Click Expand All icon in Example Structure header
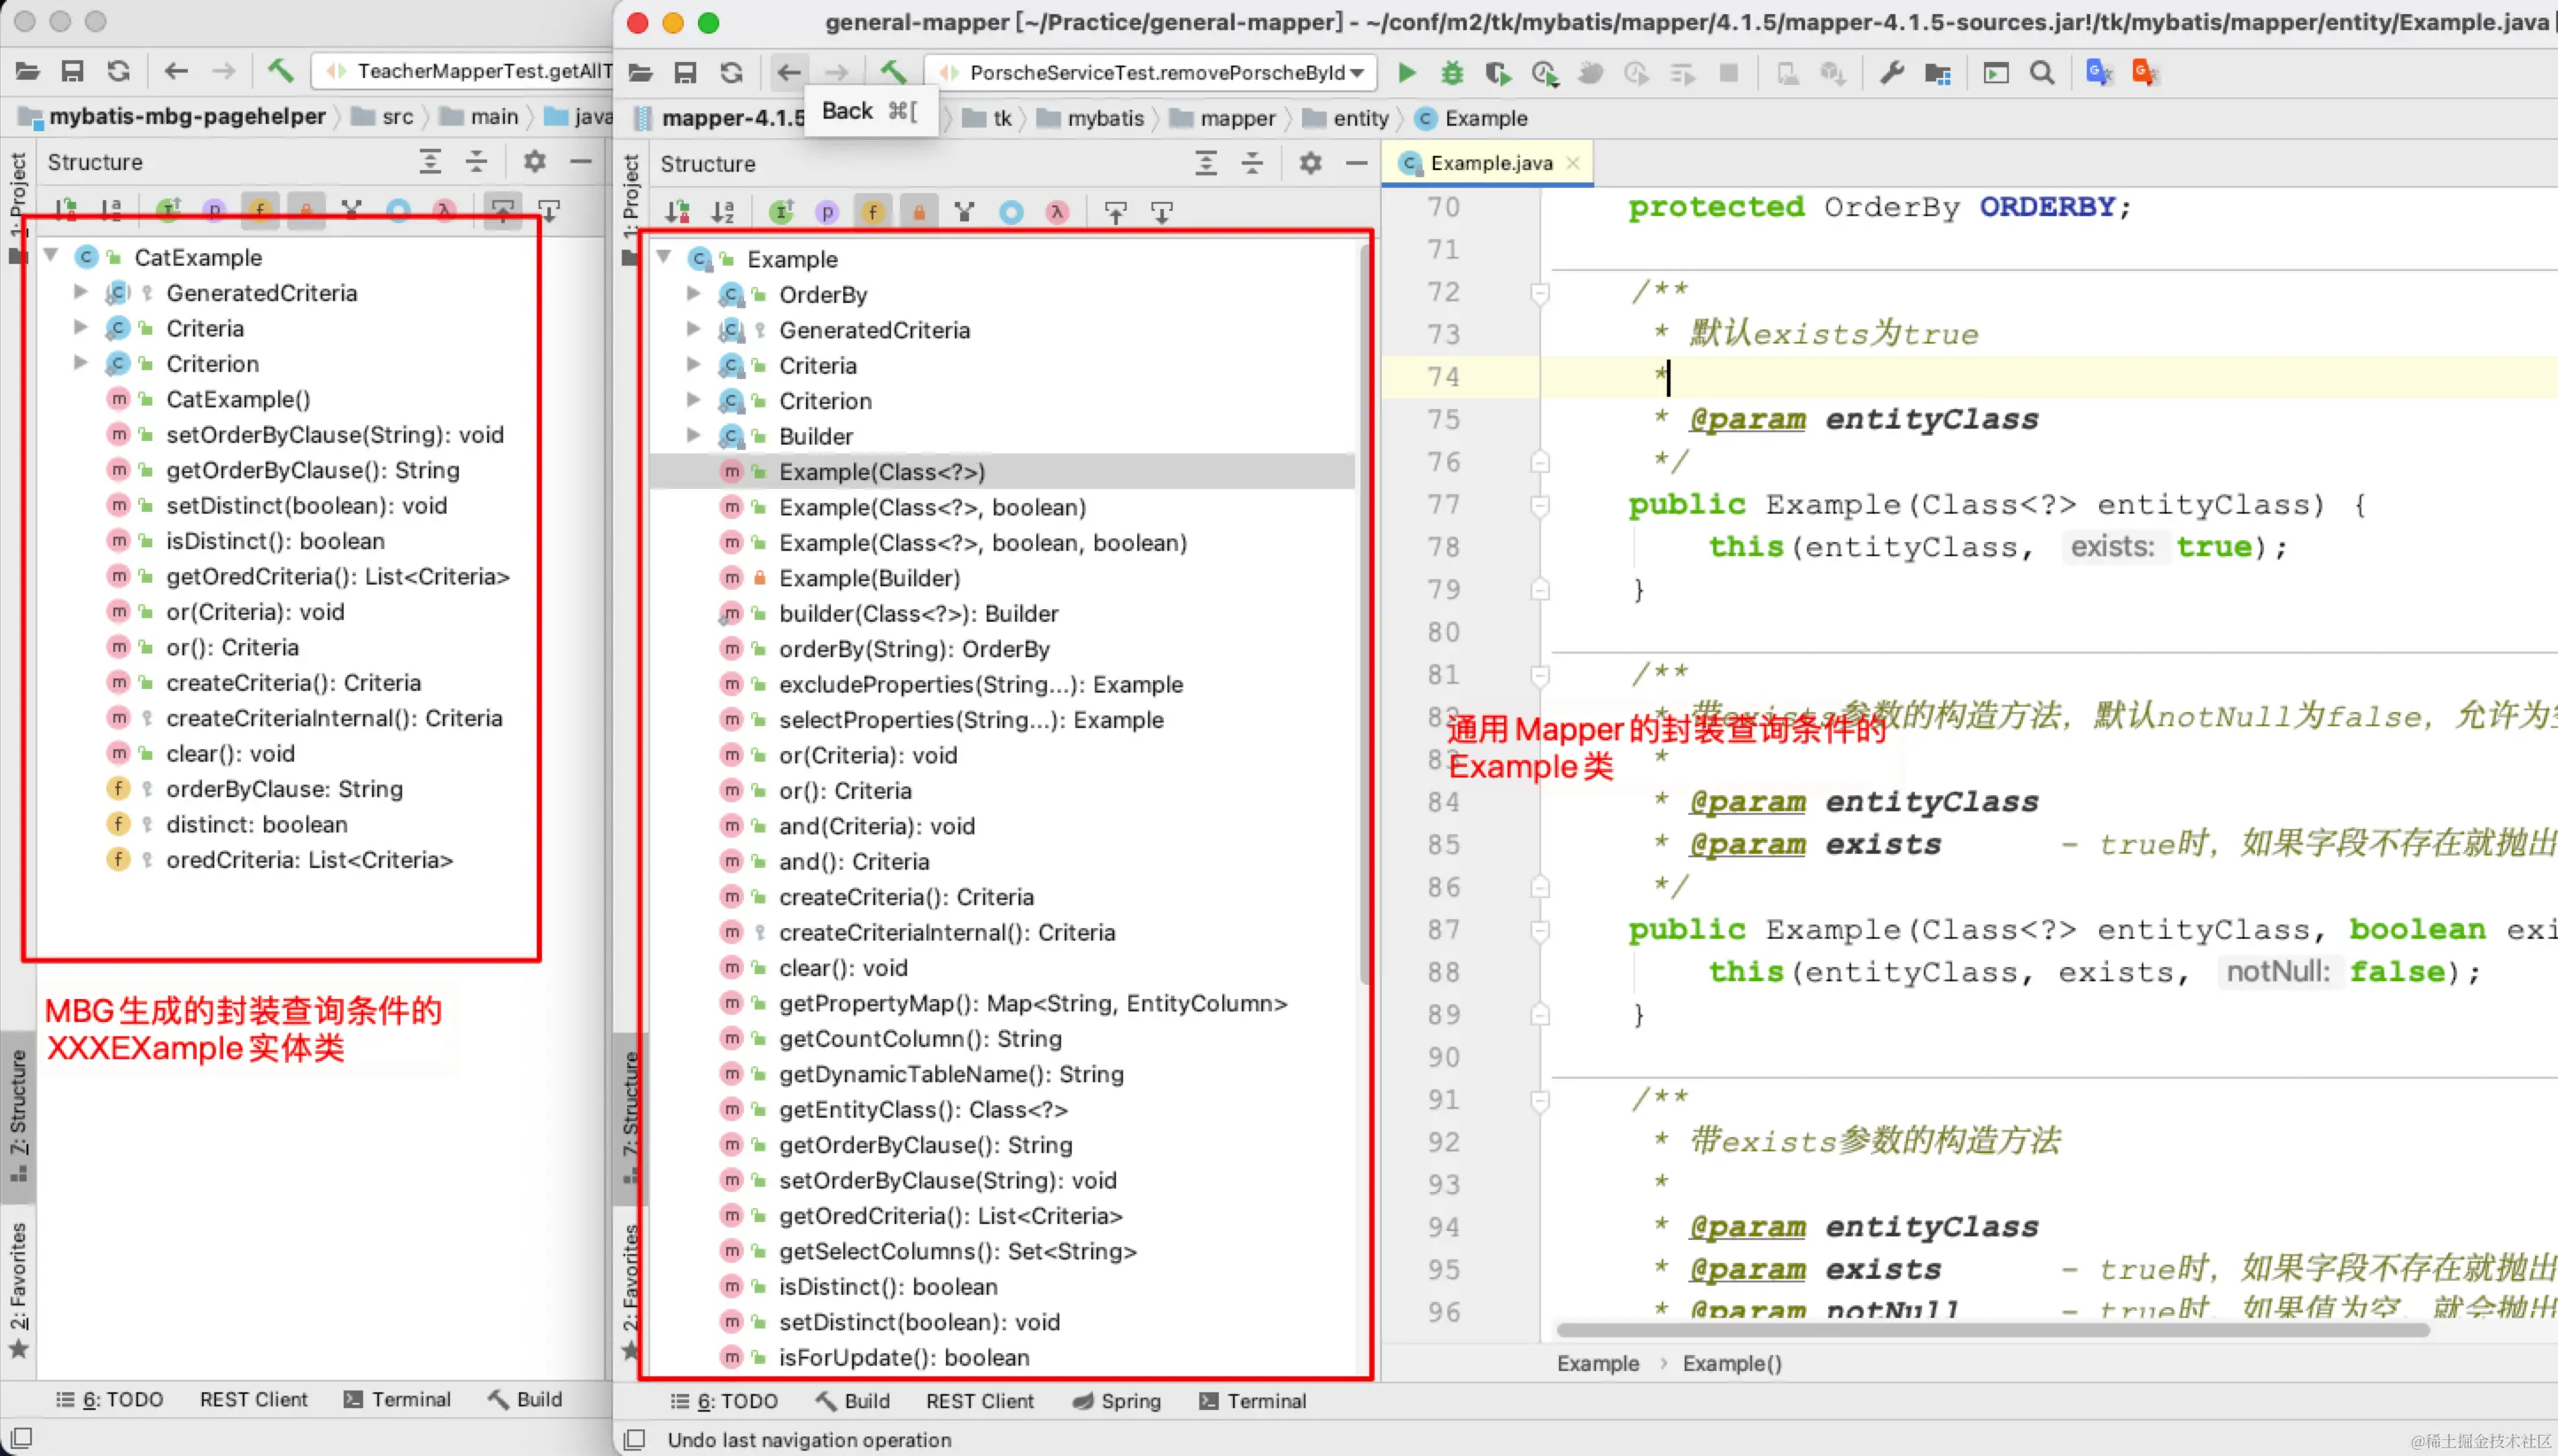The width and height of the screenshot is (2558, 1456). (1206, 163)
